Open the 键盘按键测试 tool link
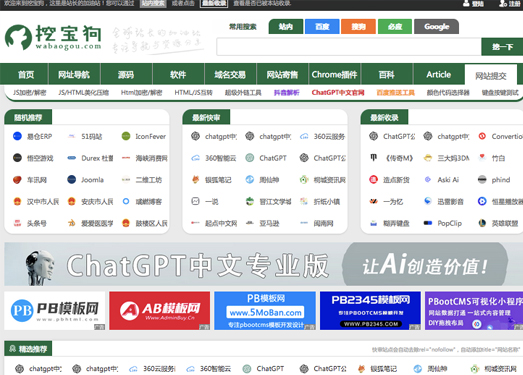 pyautogui.click(x=500, y=92)
